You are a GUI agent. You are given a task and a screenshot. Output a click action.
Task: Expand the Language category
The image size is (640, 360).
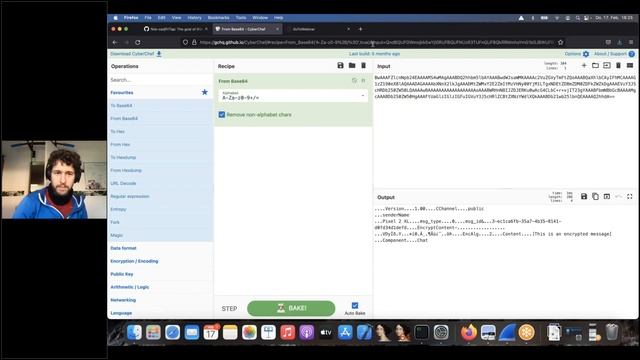click(x=160, y=313)
